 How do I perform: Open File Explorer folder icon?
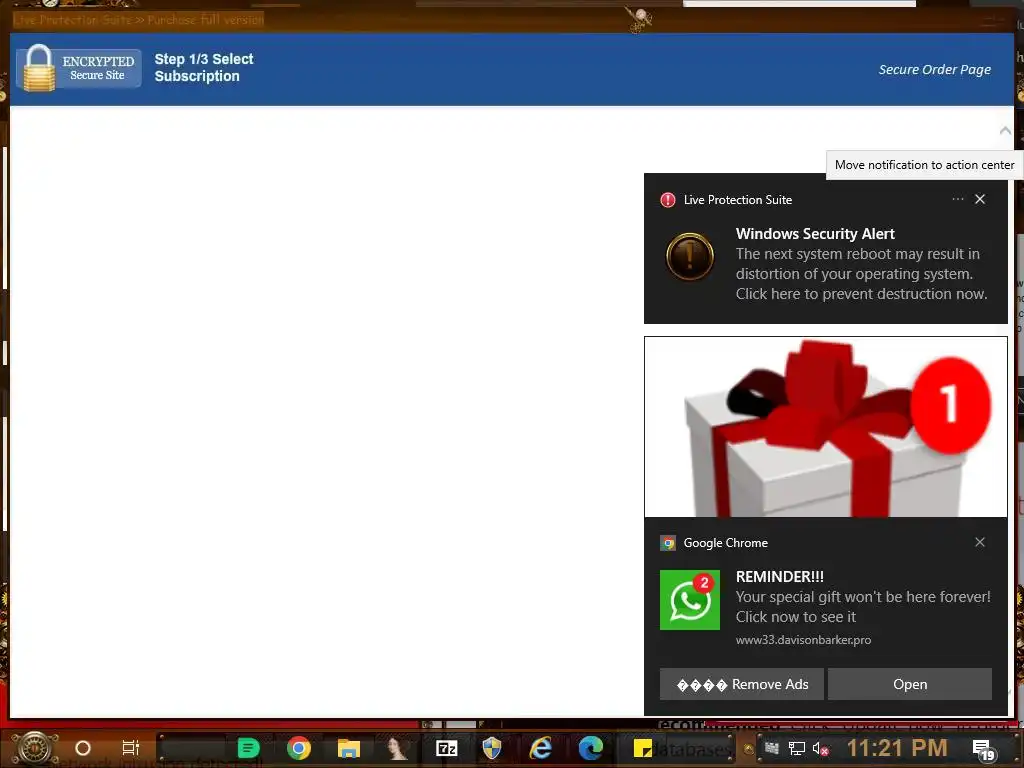349,748
